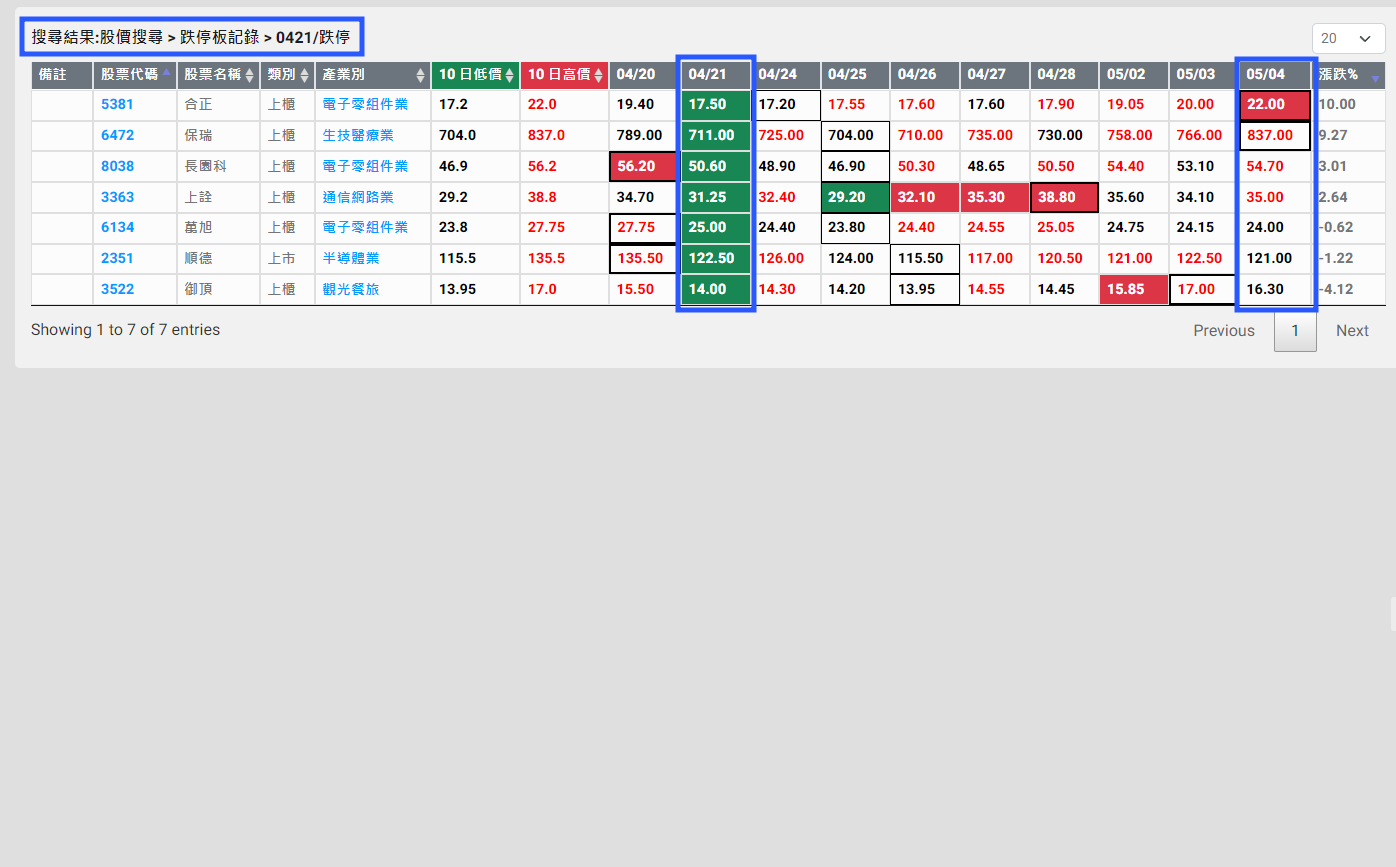1396x867 pixels.
Task: Click the green 17.50 cell
Action: coord(715,105)
